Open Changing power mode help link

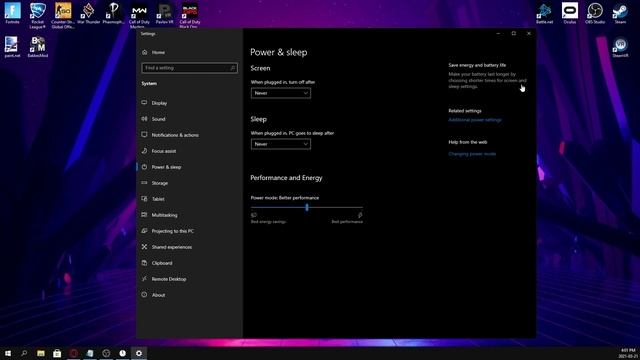click(x=472, y=154)
